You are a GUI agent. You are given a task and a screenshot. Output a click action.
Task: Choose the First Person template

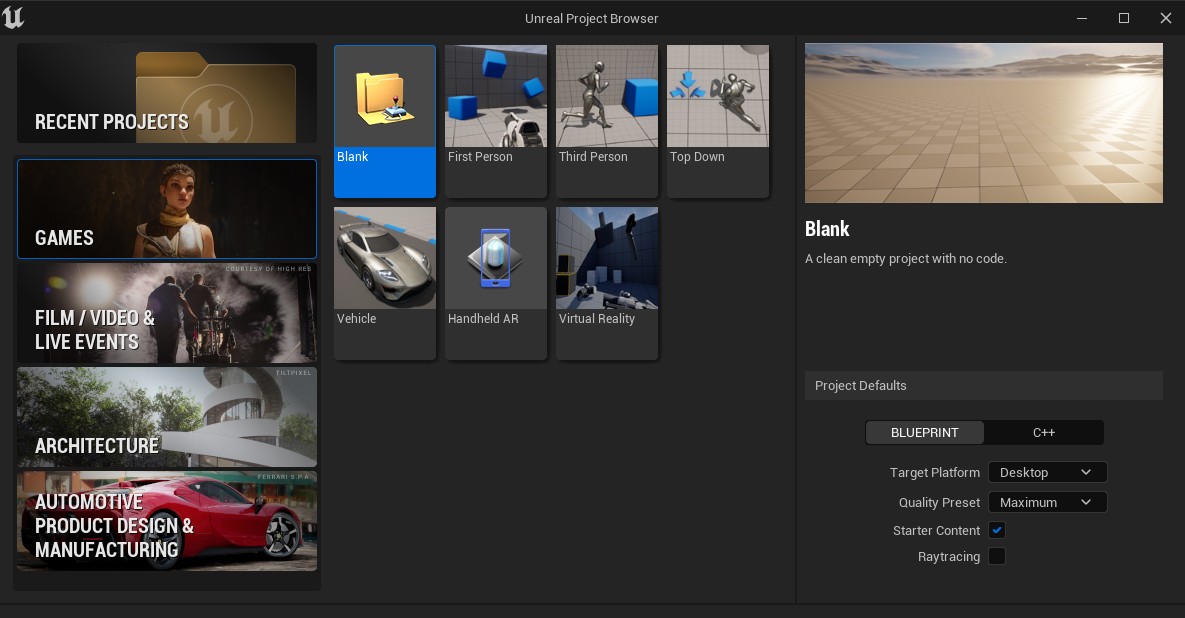[x=496, y=121]
